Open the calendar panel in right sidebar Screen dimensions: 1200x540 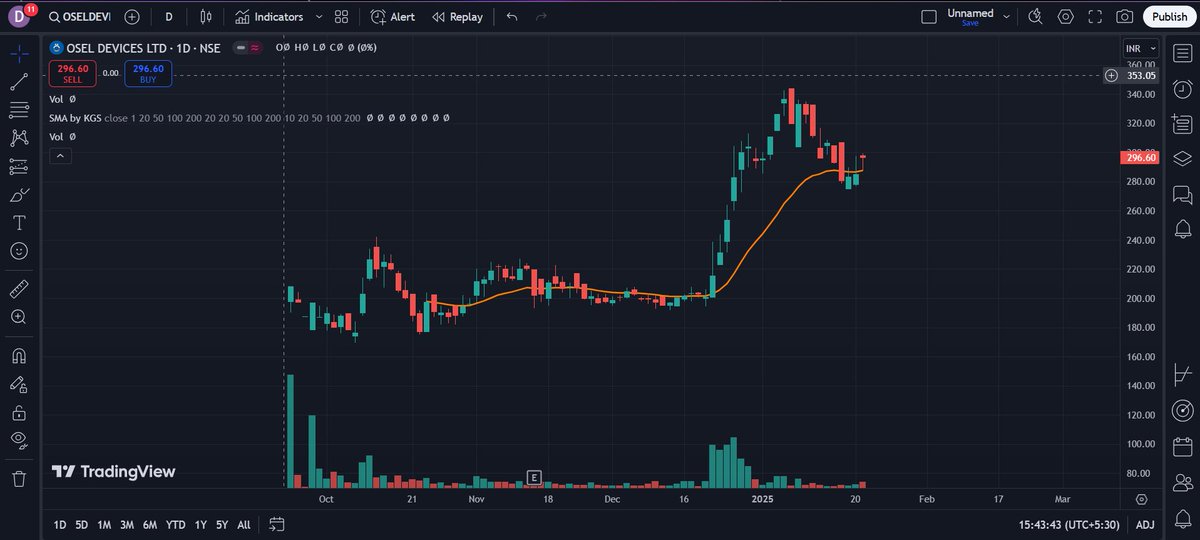pyautogui.click(x=1182, y=447)
